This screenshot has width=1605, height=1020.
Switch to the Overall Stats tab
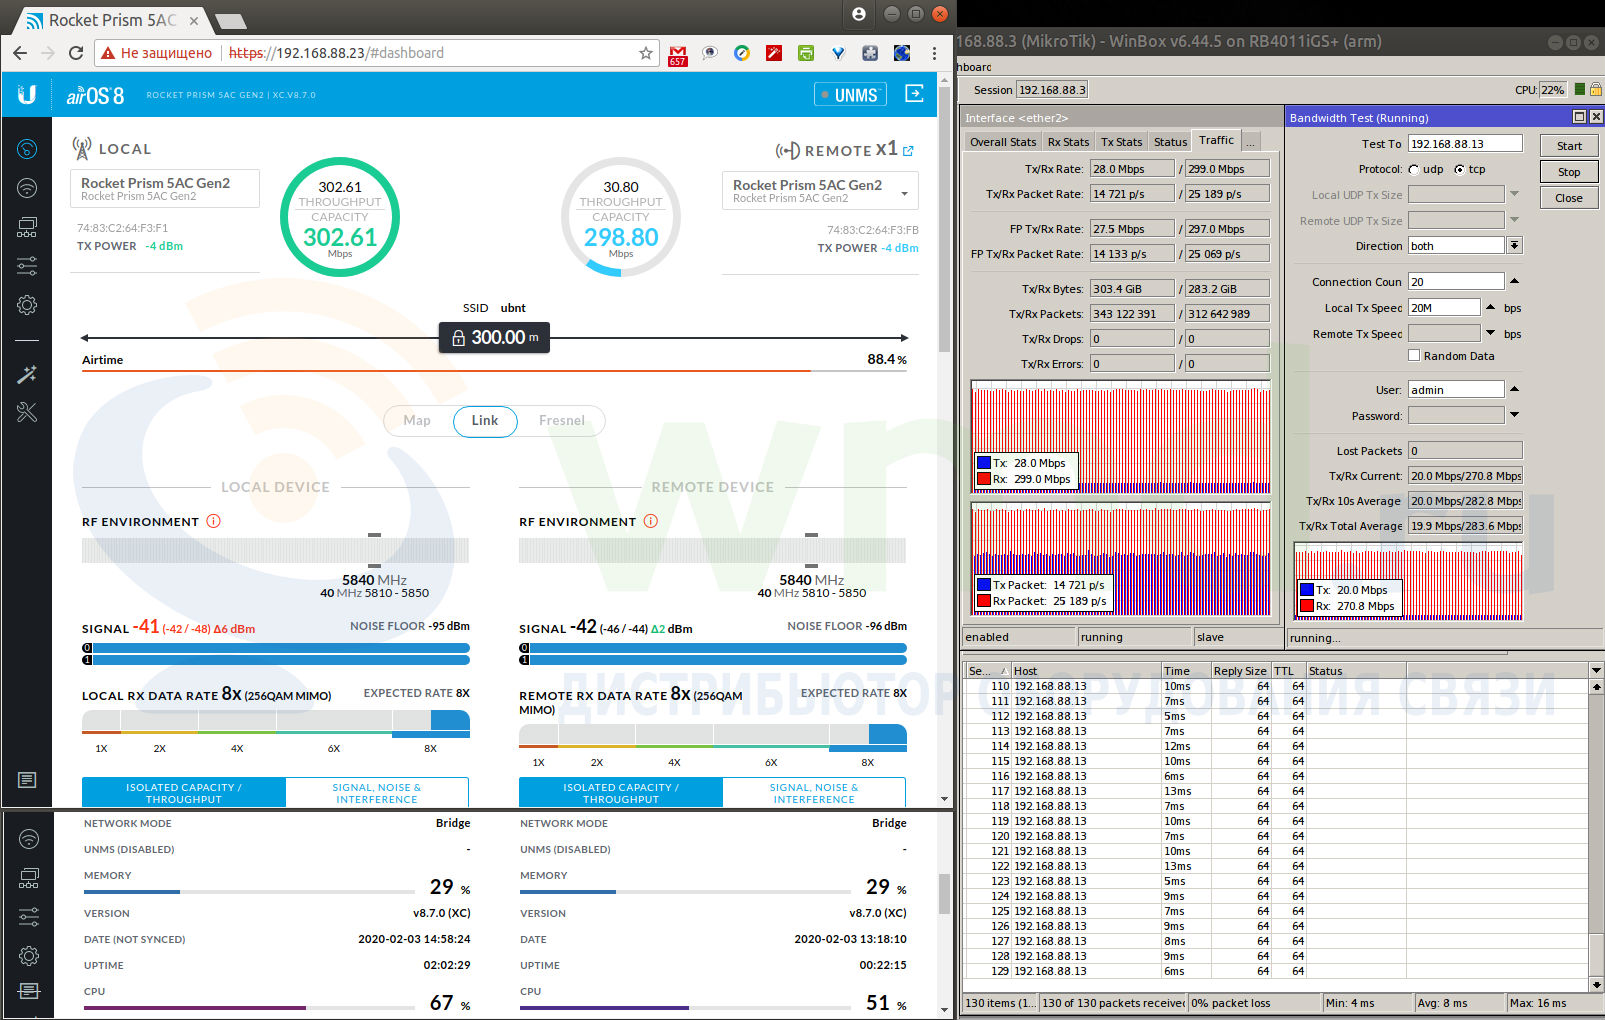pos(1003,142)
